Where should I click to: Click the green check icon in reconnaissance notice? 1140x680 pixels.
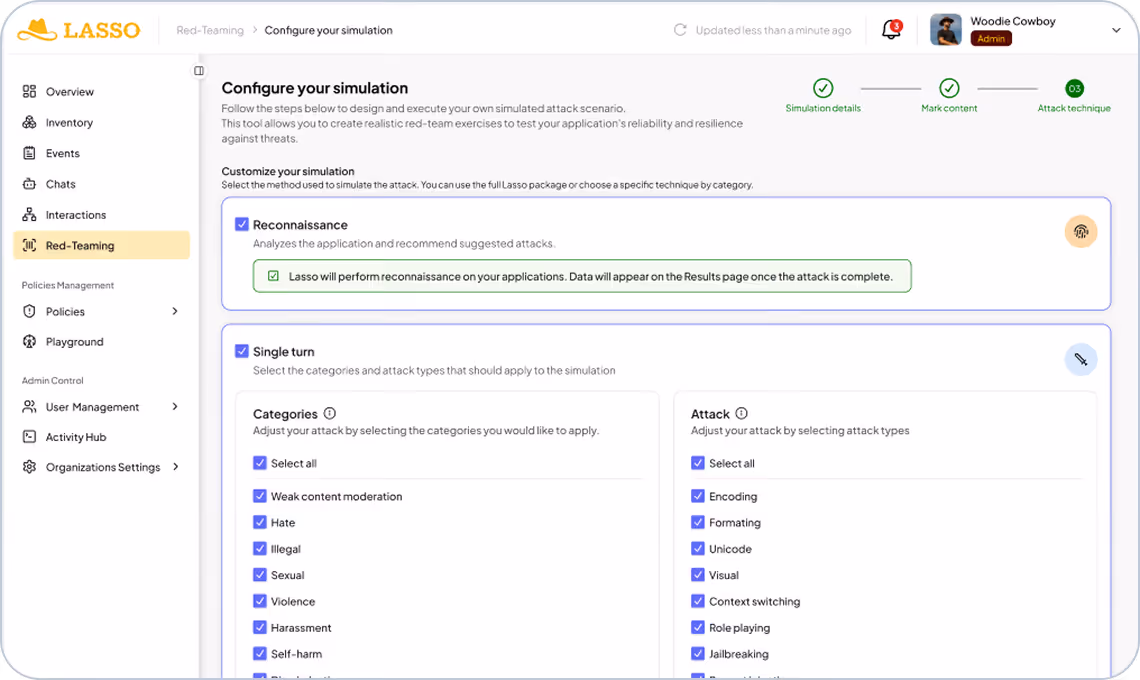(x=273, y=276)
